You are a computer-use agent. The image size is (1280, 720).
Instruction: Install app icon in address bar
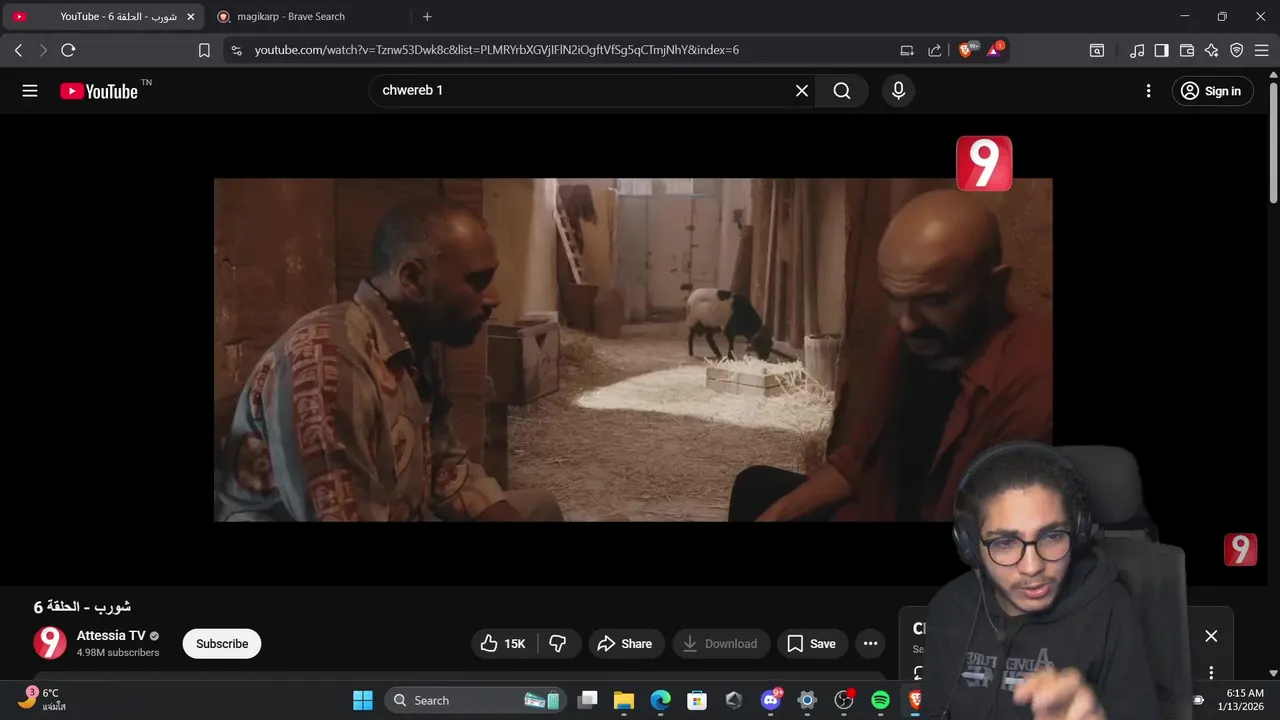click(907, 50)
